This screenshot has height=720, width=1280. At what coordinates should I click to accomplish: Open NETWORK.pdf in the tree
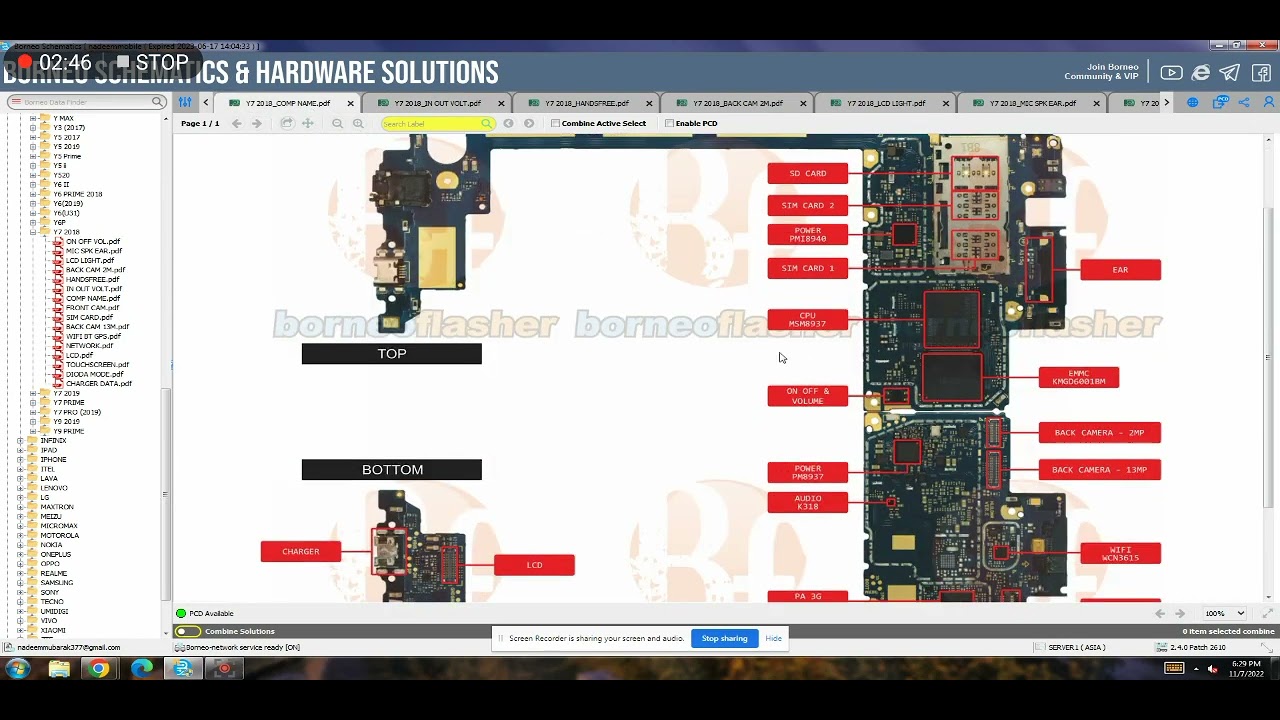click(89, 345)
